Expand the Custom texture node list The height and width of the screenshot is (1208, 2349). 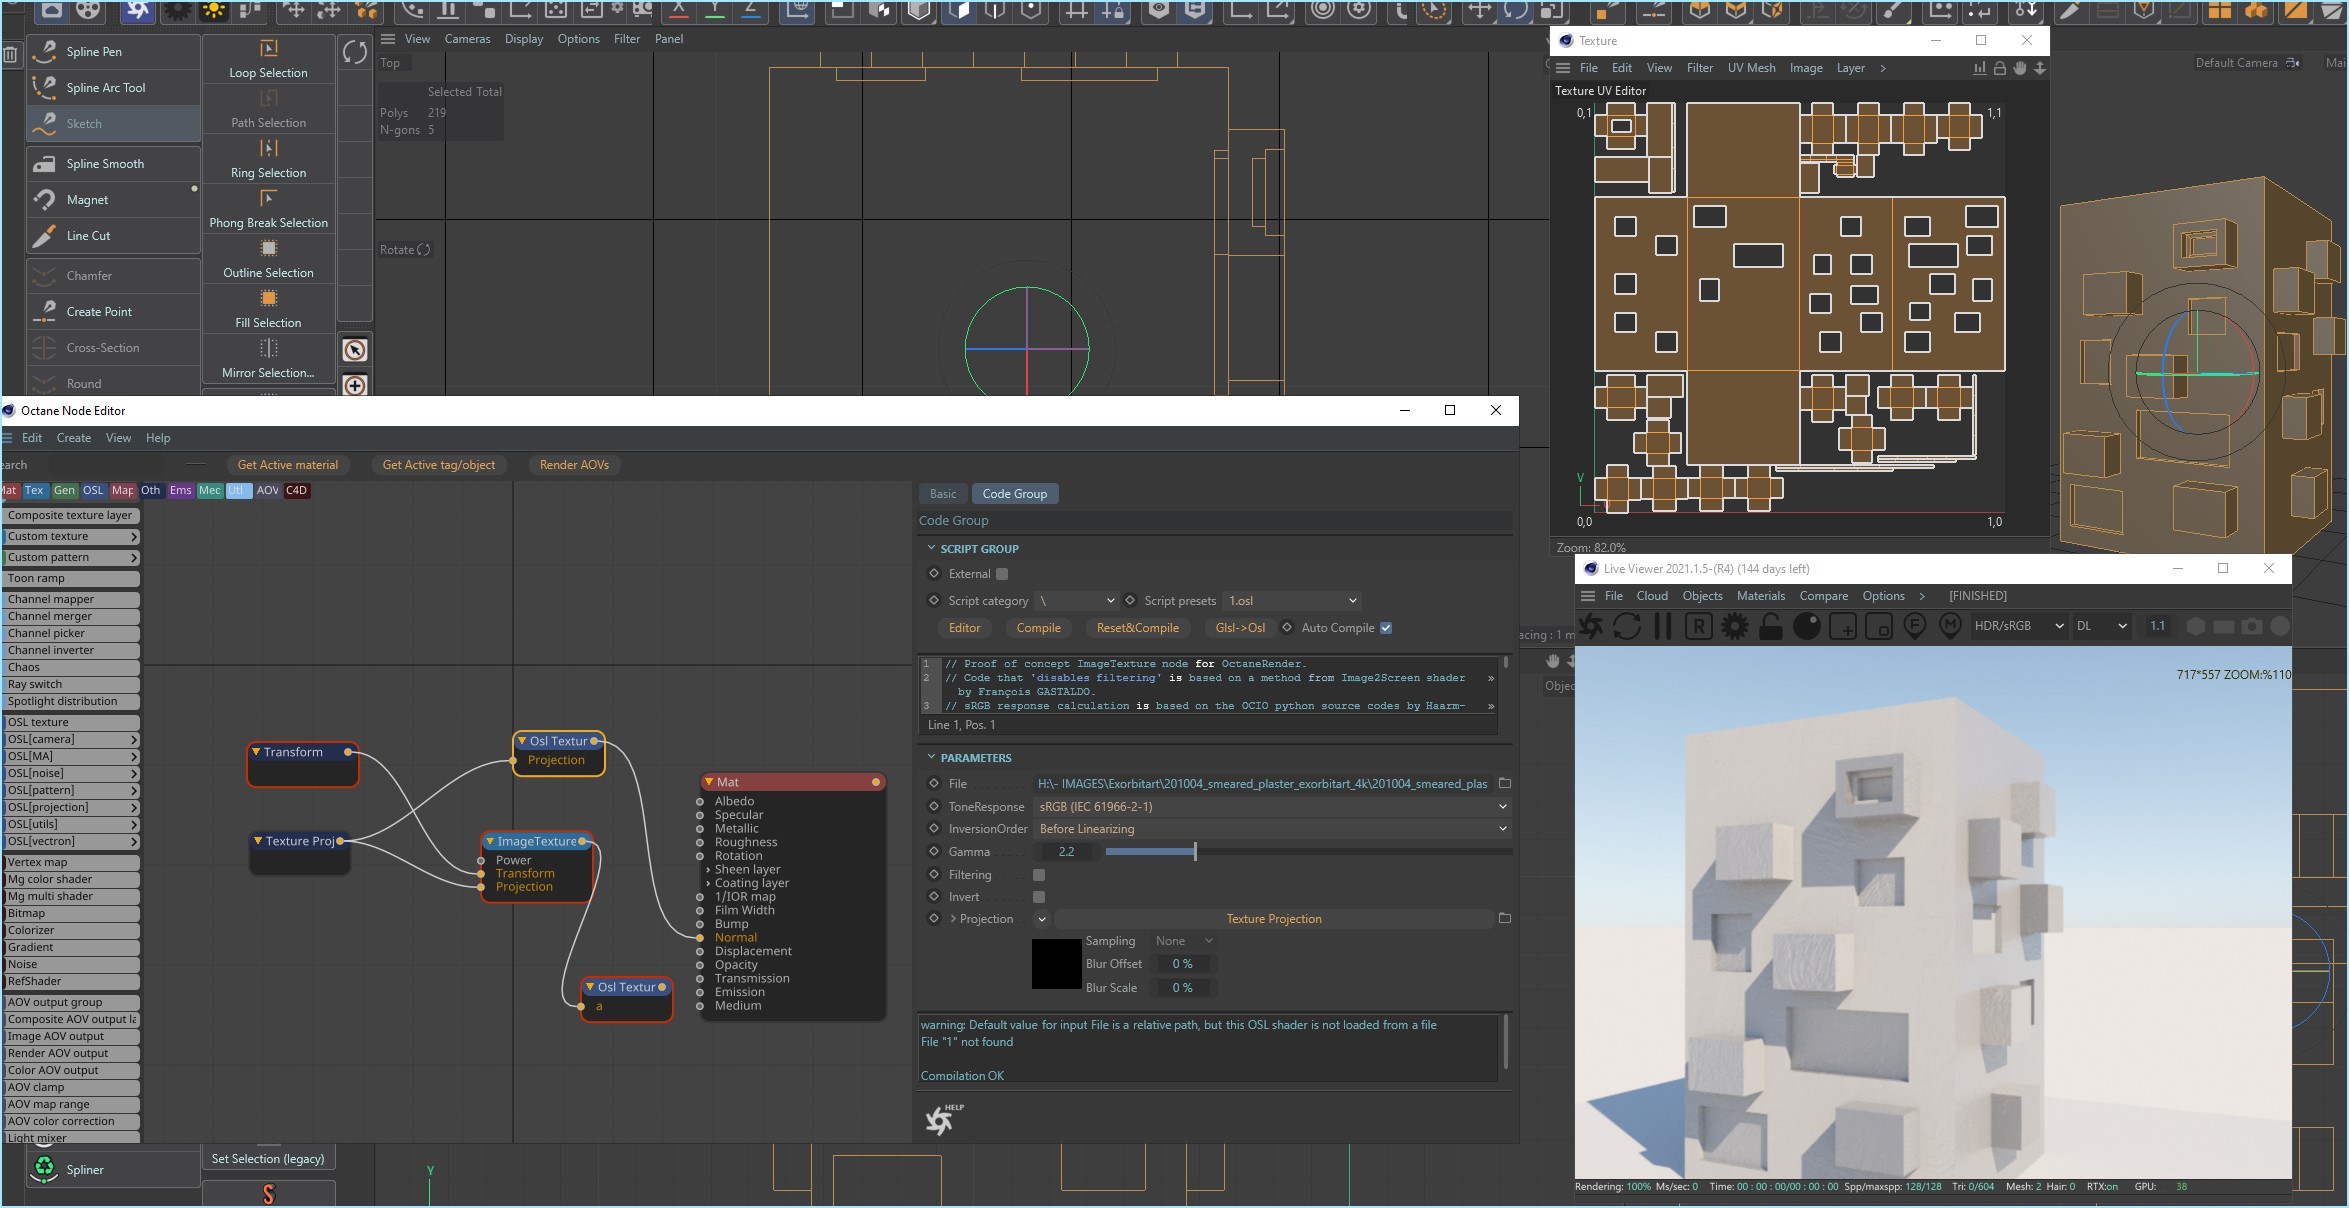click(x=133, y=537)
